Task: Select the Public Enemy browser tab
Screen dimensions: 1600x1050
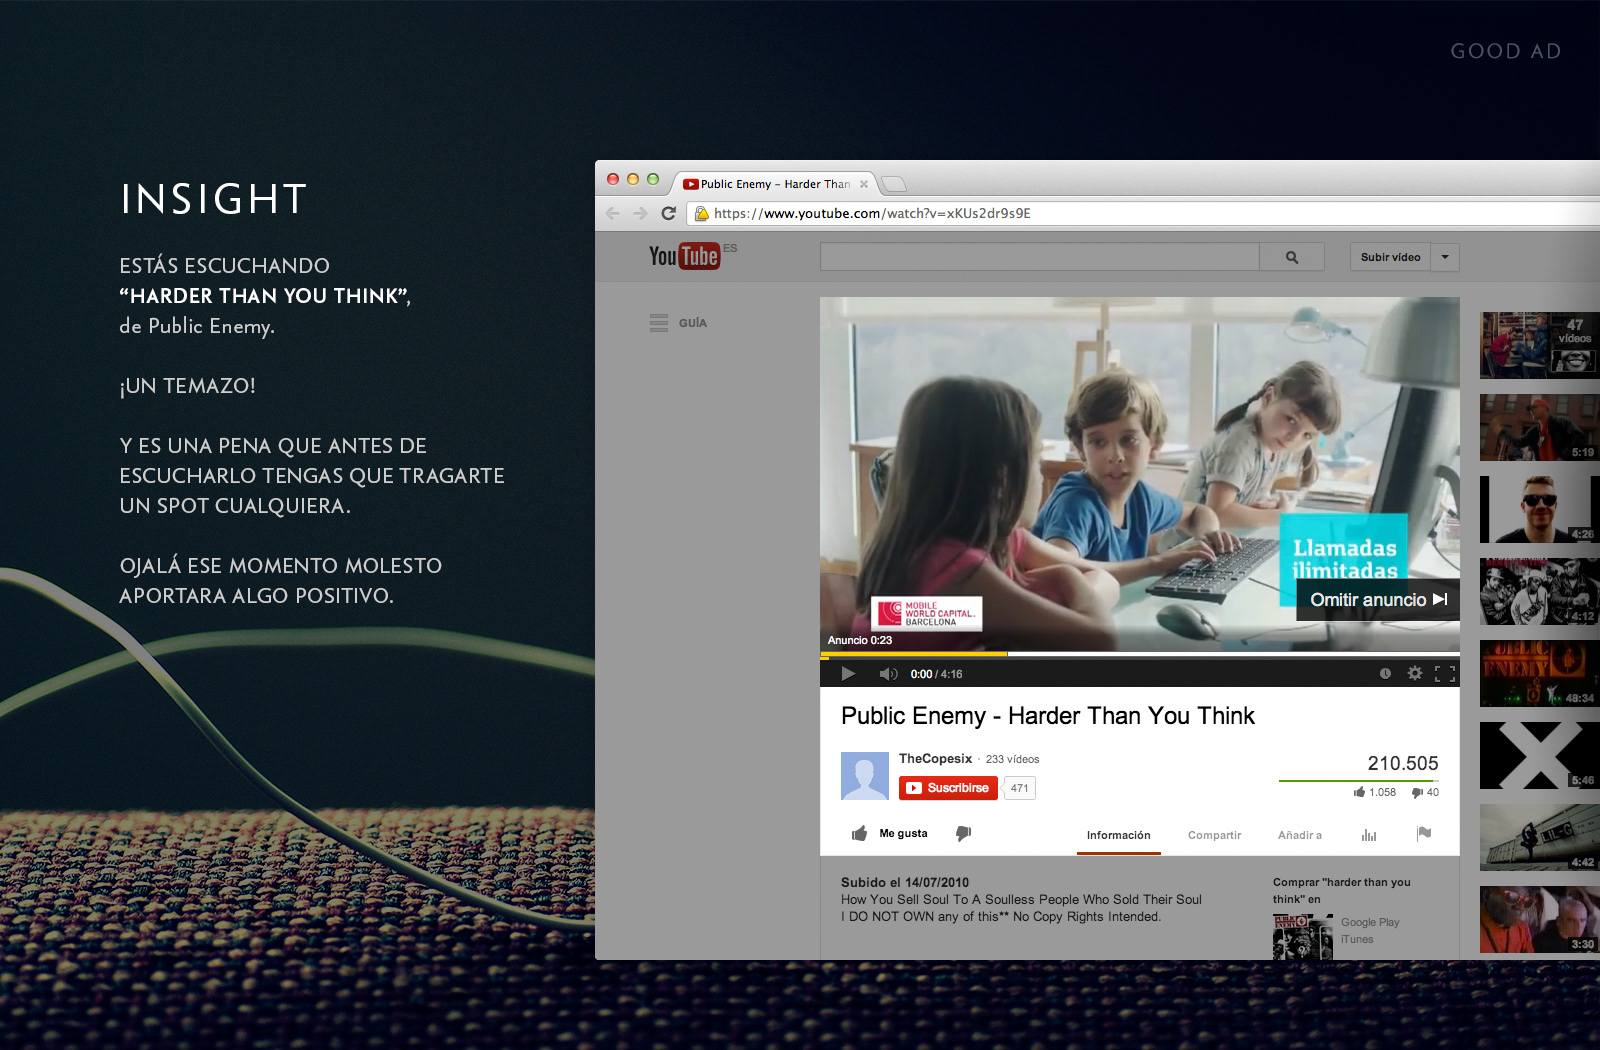Action: (775, 184)
